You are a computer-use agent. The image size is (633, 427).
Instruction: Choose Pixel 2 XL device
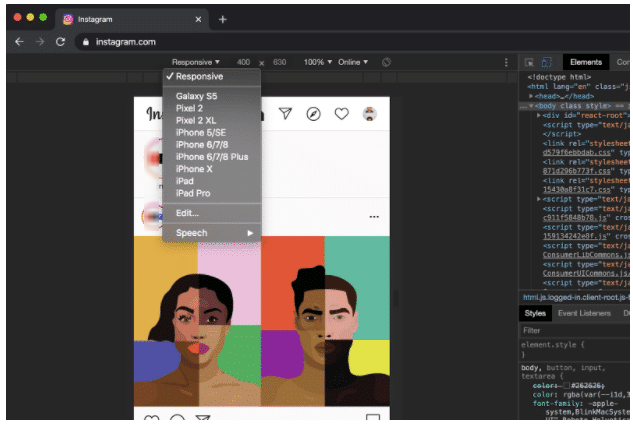click(x=212, y=120)
